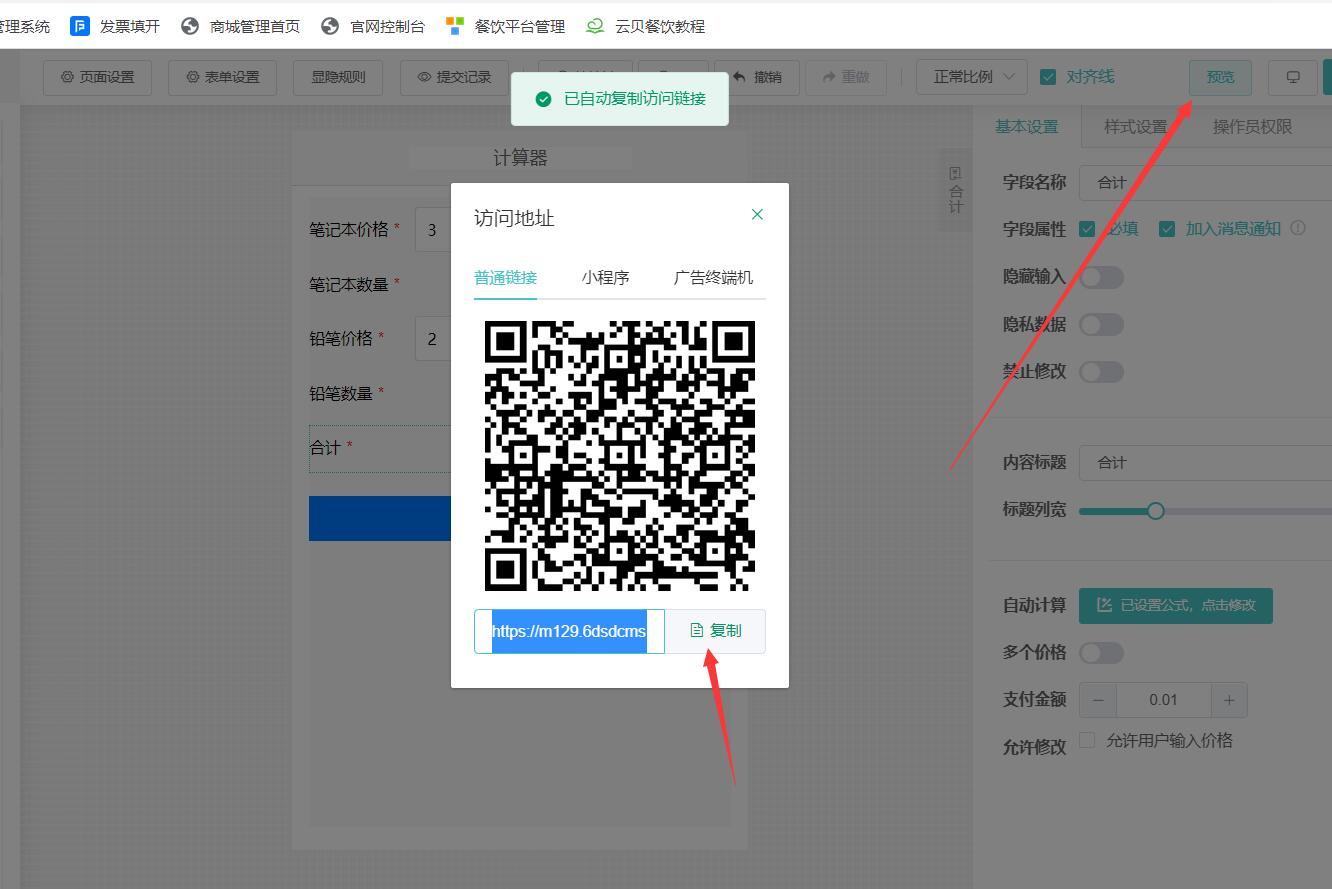Click the 撤销 undo button
Screen dimensions: 1332x889
[x=758, y=77]
